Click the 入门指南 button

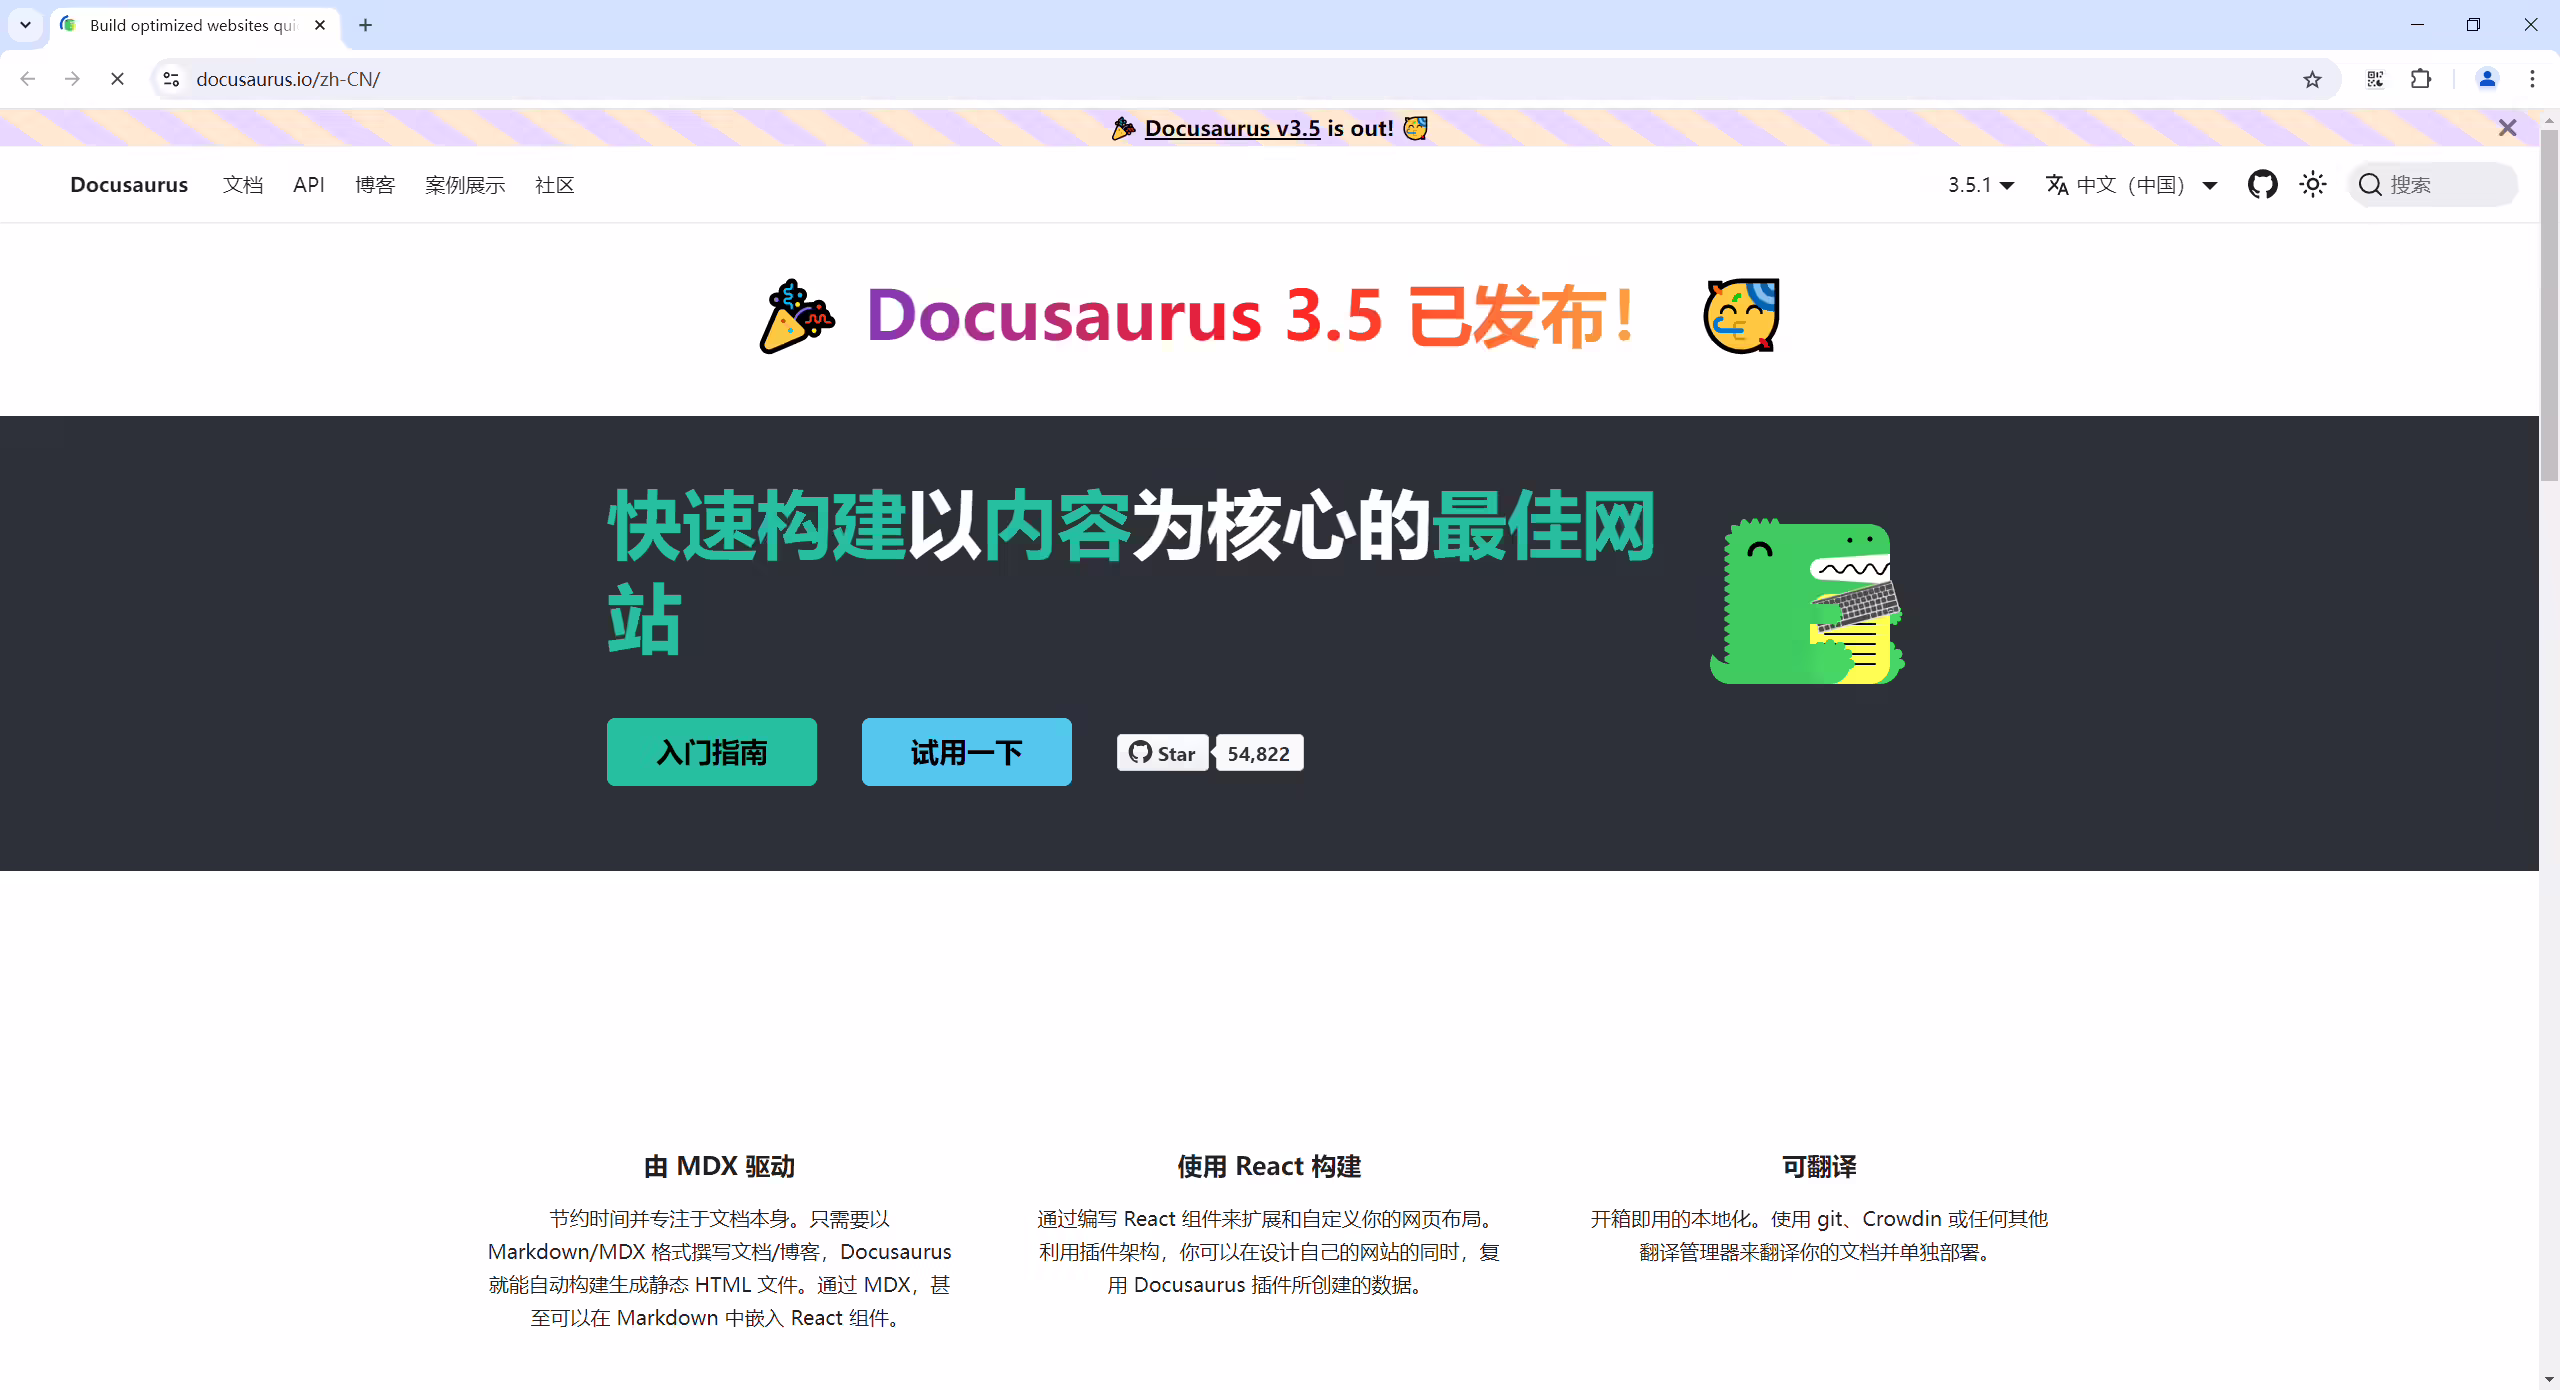[712, 752]
